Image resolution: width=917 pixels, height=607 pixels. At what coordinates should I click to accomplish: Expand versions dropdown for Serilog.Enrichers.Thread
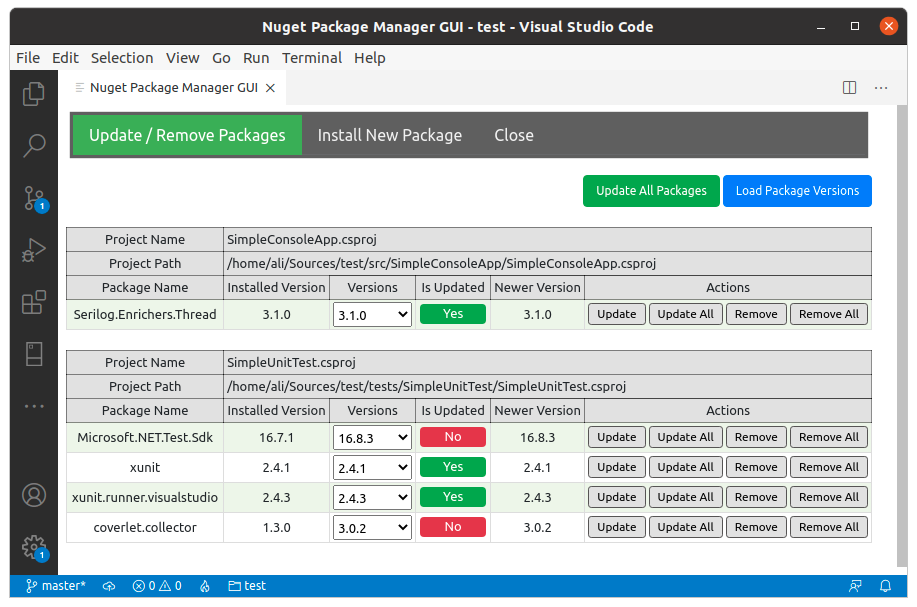coord(372,314)
